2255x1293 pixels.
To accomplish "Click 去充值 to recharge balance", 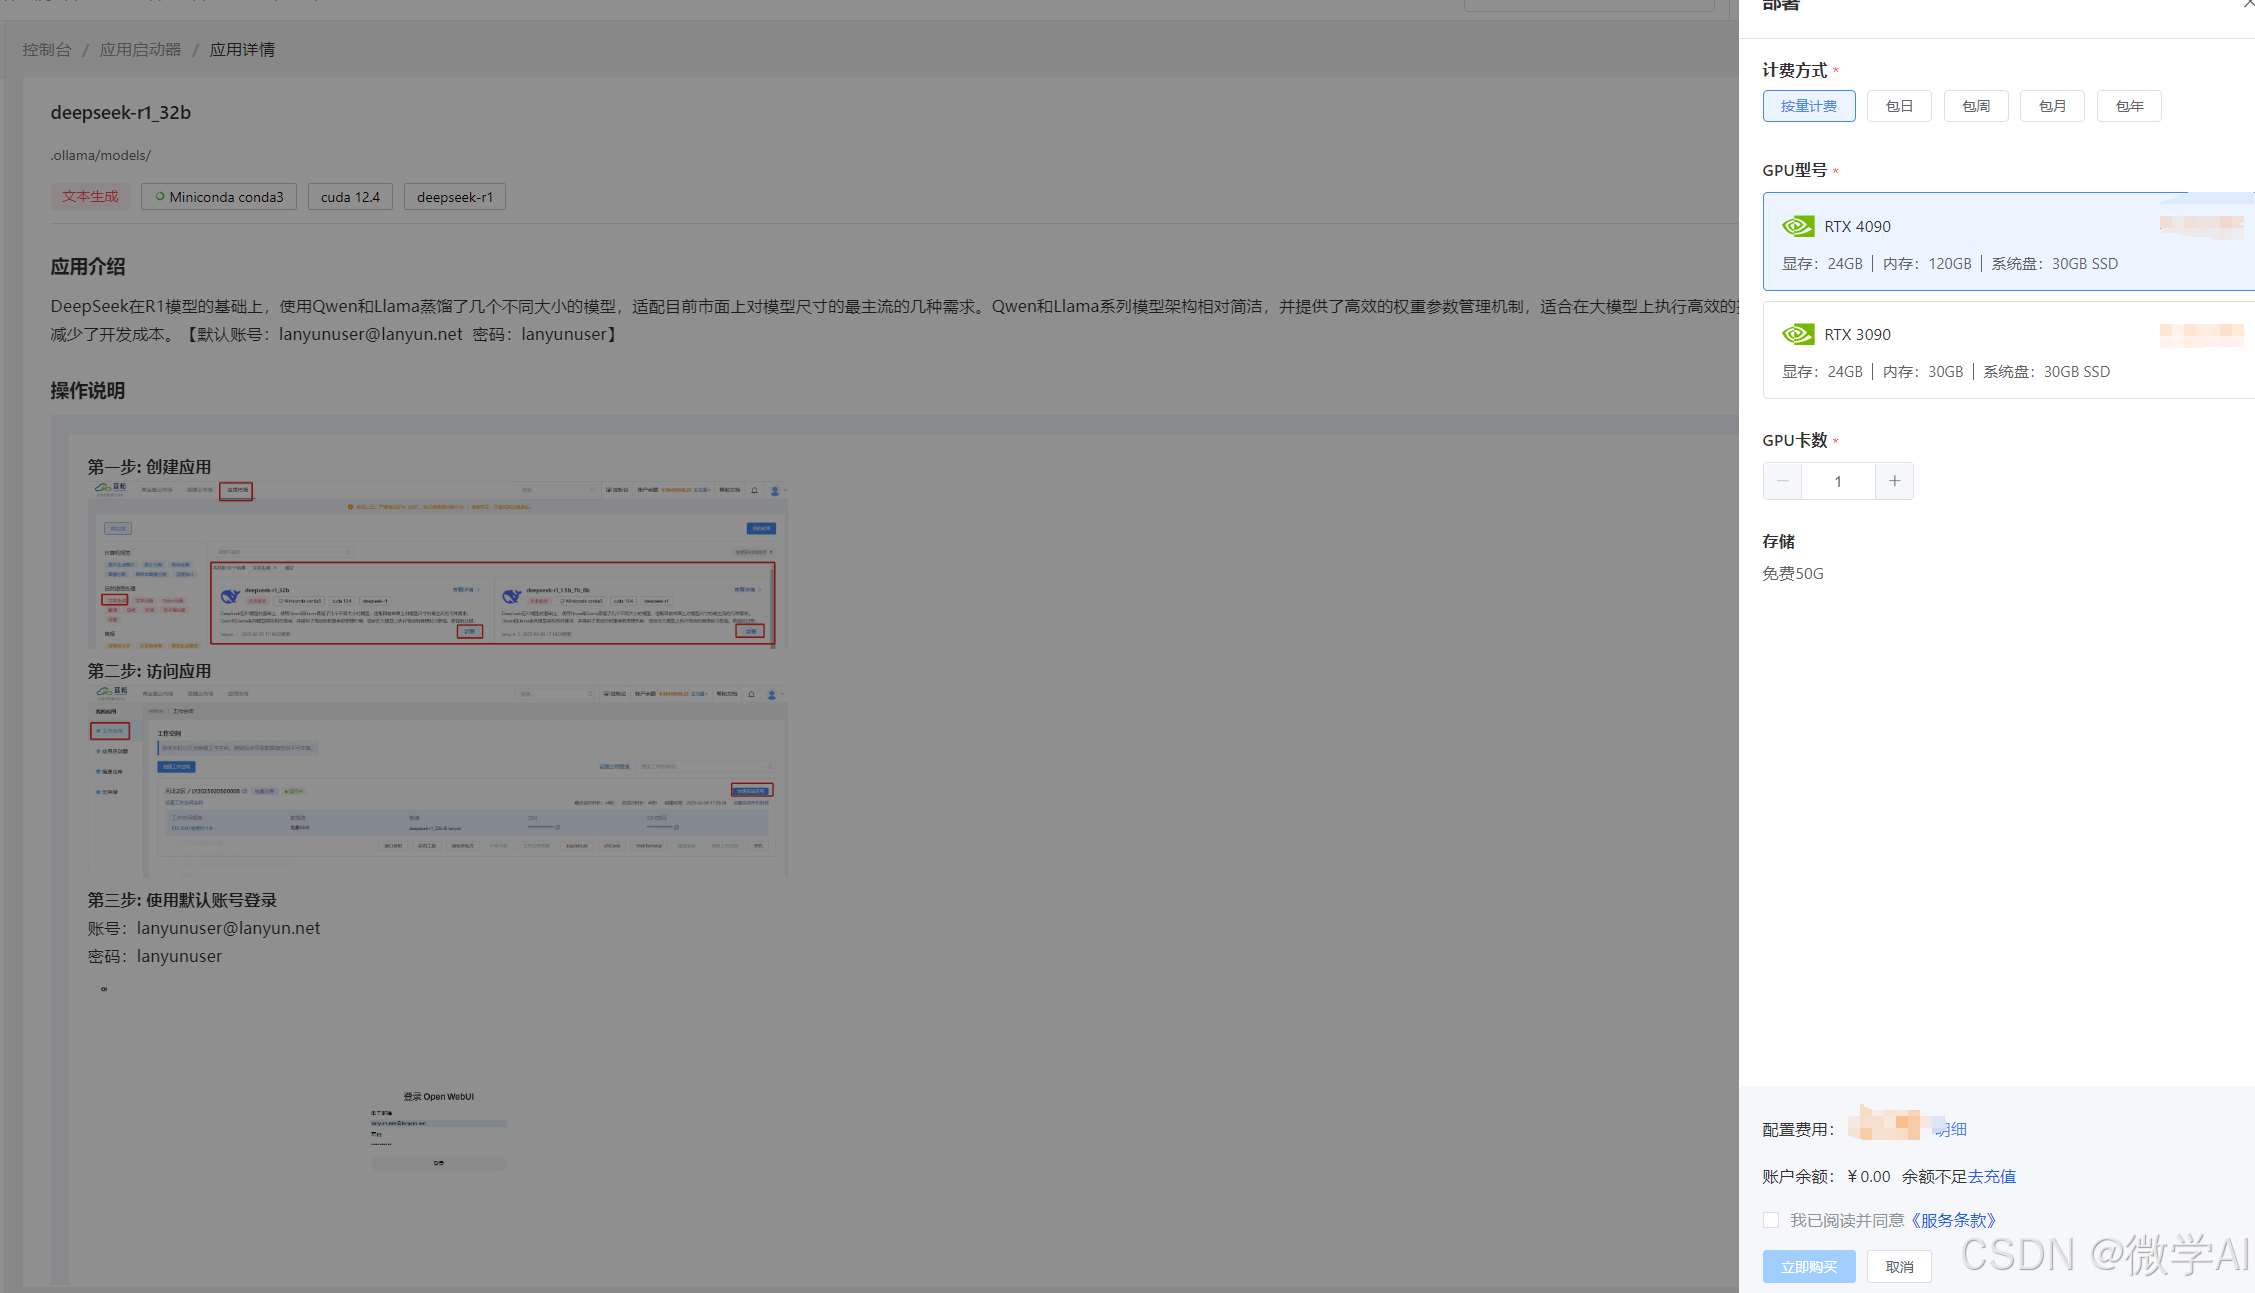I will coord(1991,1176).
